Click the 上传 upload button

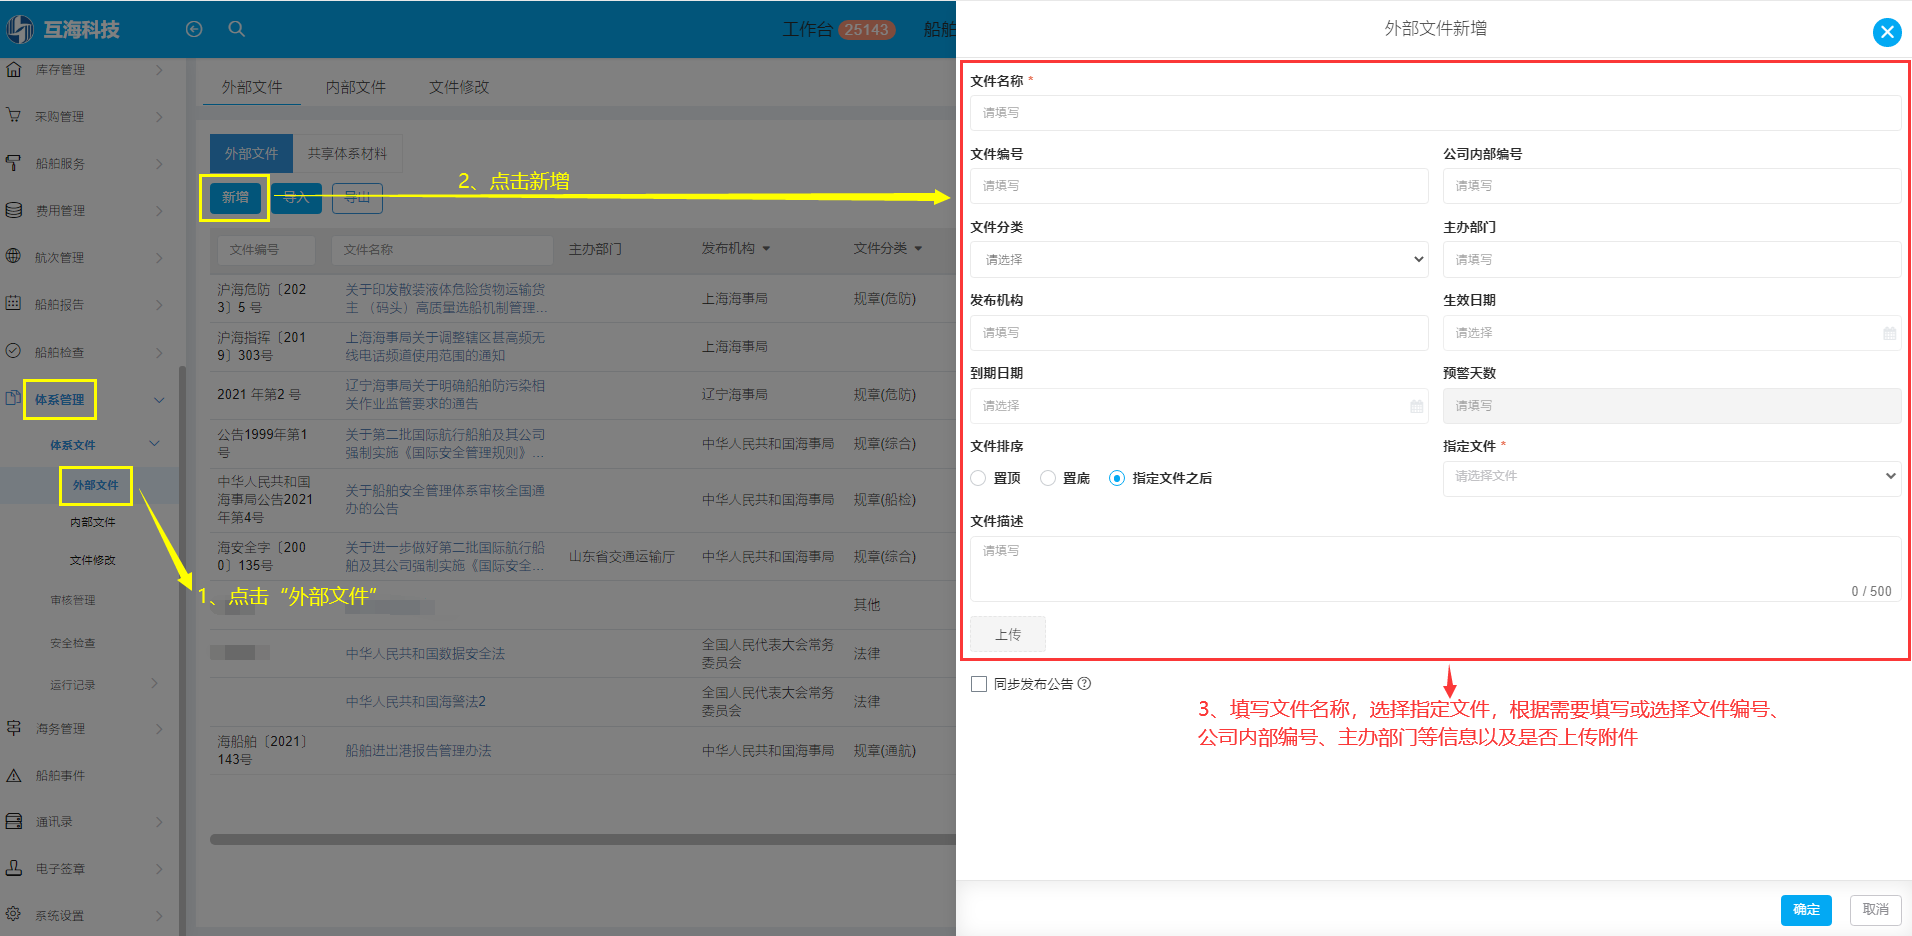coord(1008,634)
